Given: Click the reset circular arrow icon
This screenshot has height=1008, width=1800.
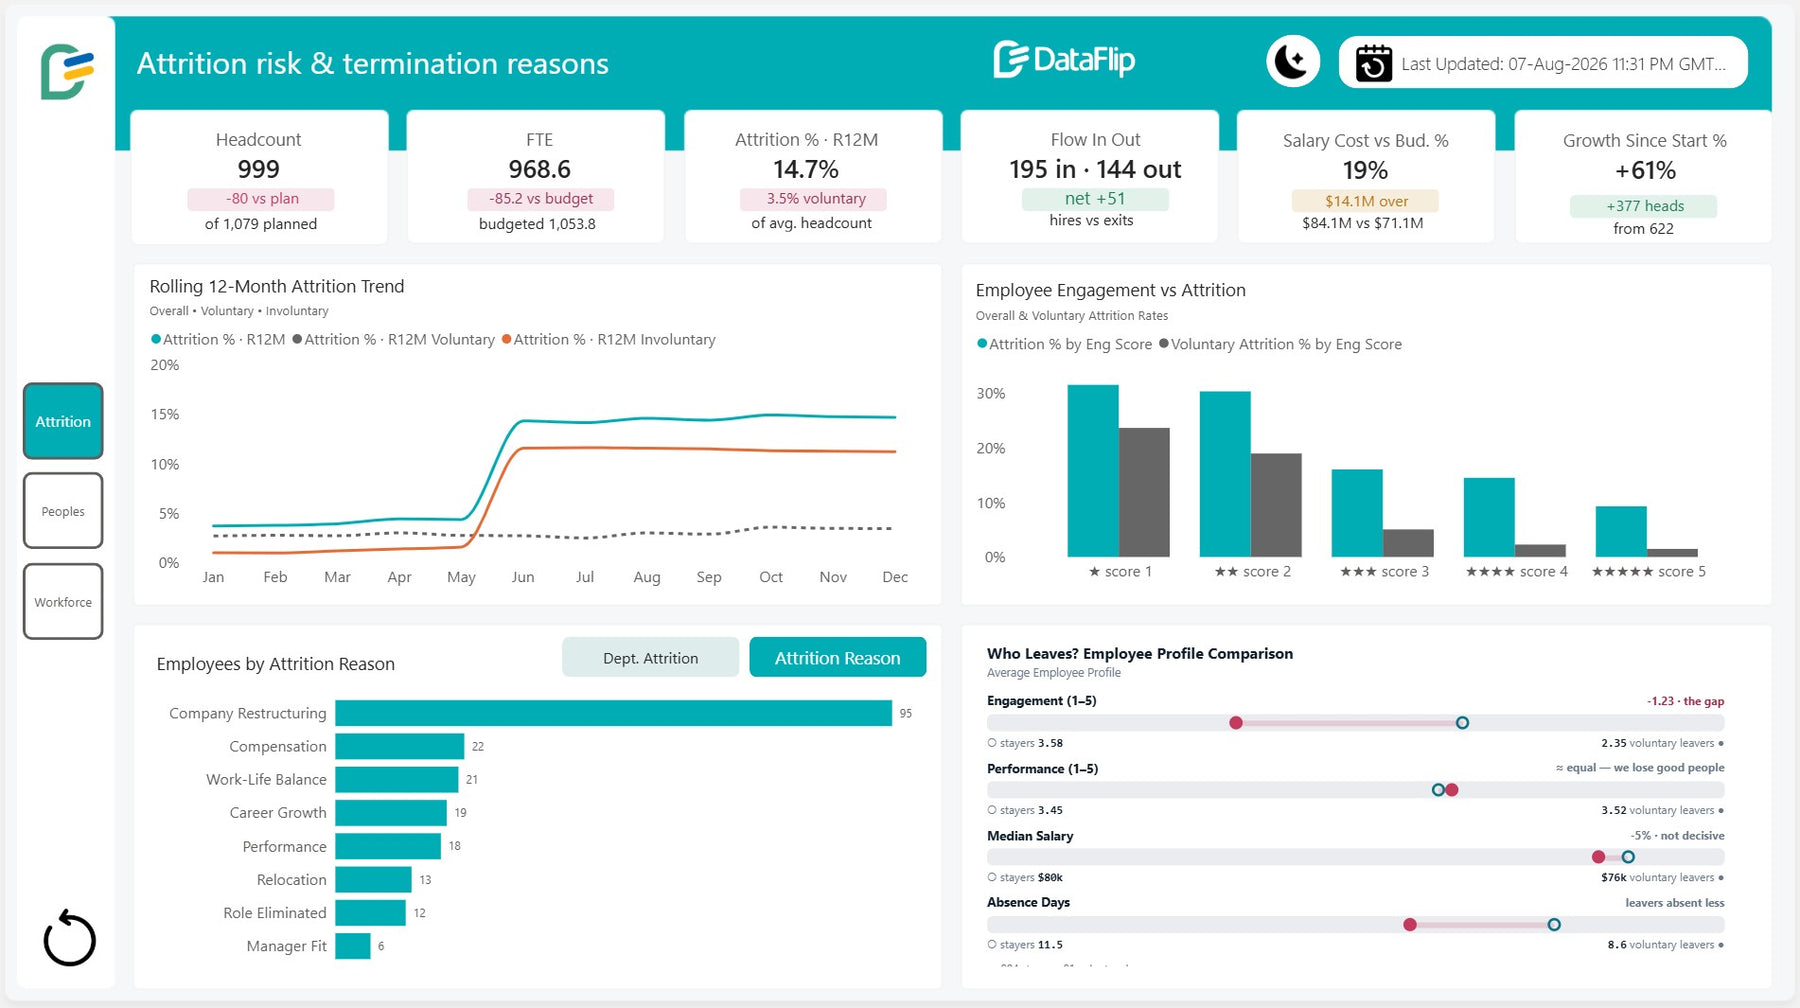Looking at the screenshot, I should click(69, 938).
